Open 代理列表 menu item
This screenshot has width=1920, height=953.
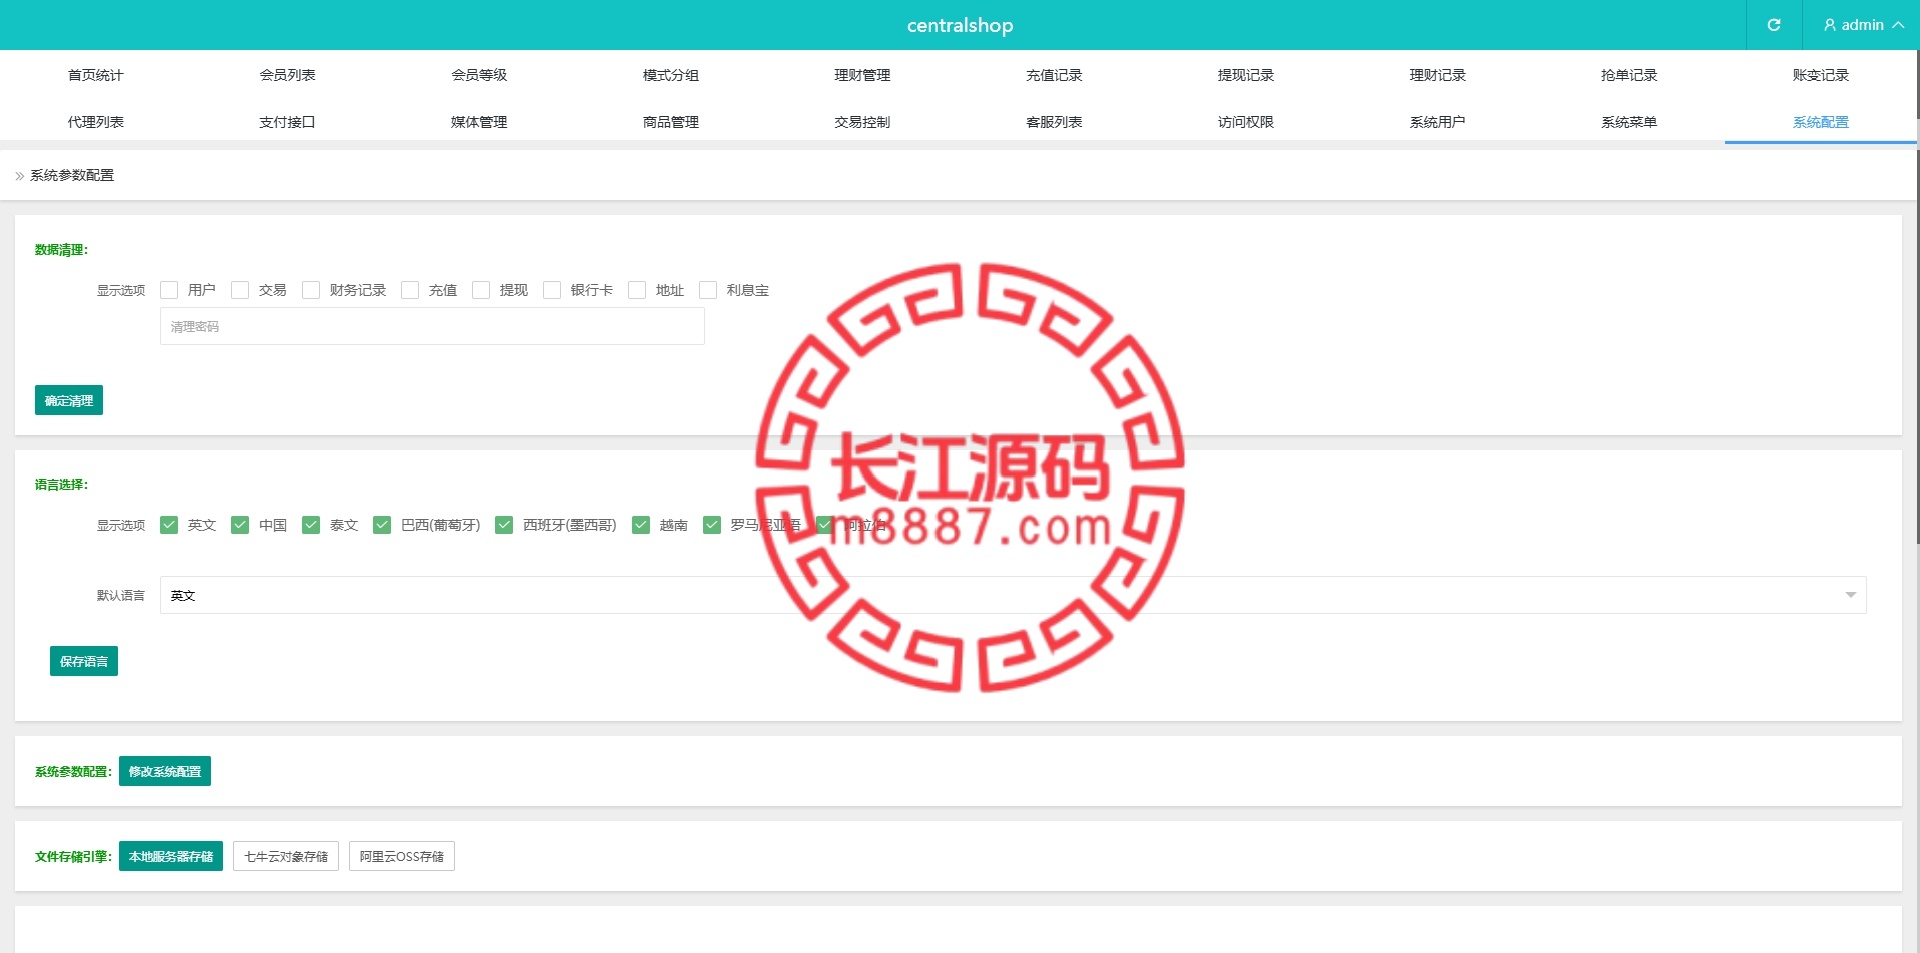point(96,122)
